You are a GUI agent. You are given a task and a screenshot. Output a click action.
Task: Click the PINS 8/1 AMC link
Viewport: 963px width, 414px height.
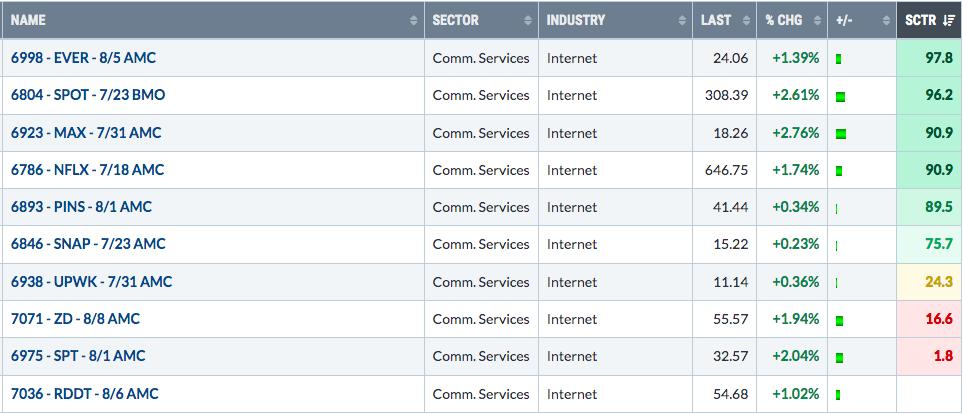coord(81,207)
